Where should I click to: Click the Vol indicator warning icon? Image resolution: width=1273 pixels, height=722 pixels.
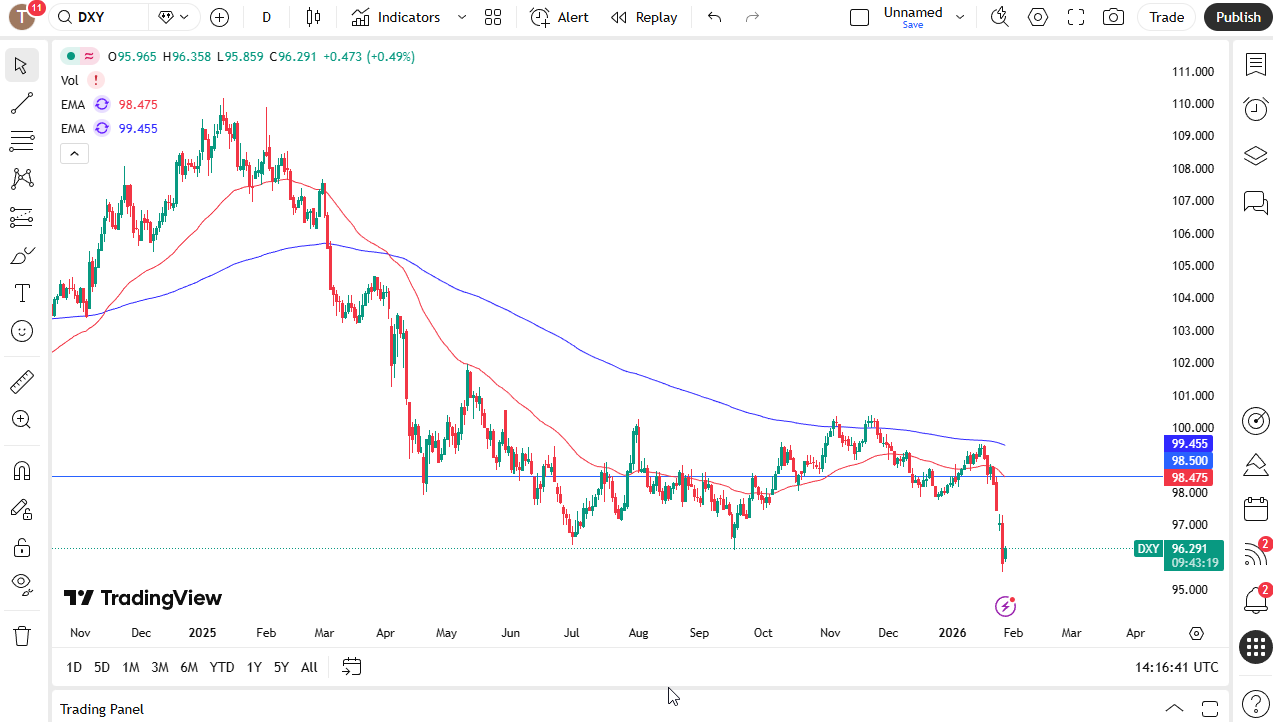(x=95, y=80)
